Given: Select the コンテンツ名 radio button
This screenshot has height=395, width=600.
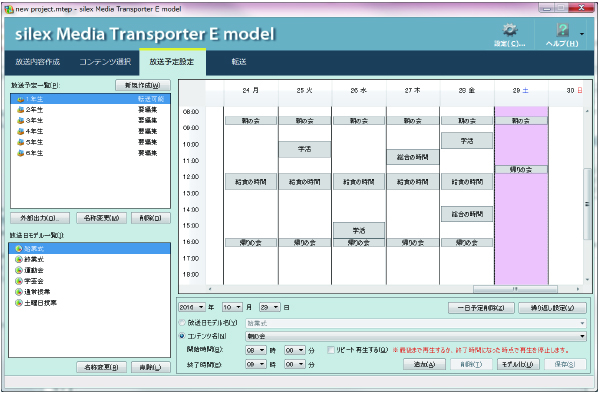Looking at the screenshot, I should tap(182, 336).
